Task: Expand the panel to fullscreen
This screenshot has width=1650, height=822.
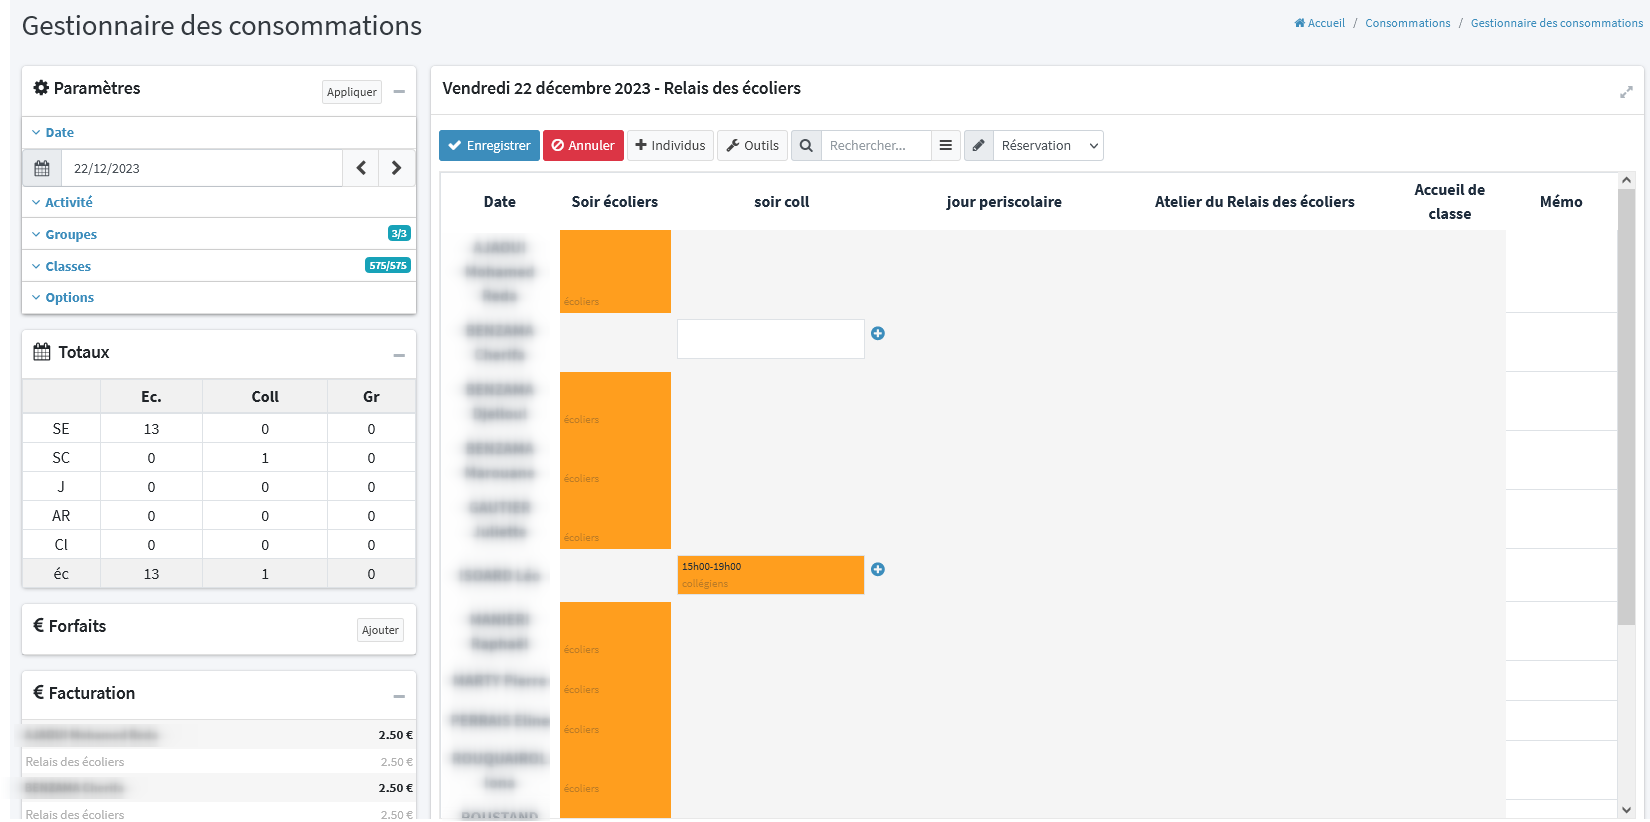Action: [1626, 92]
